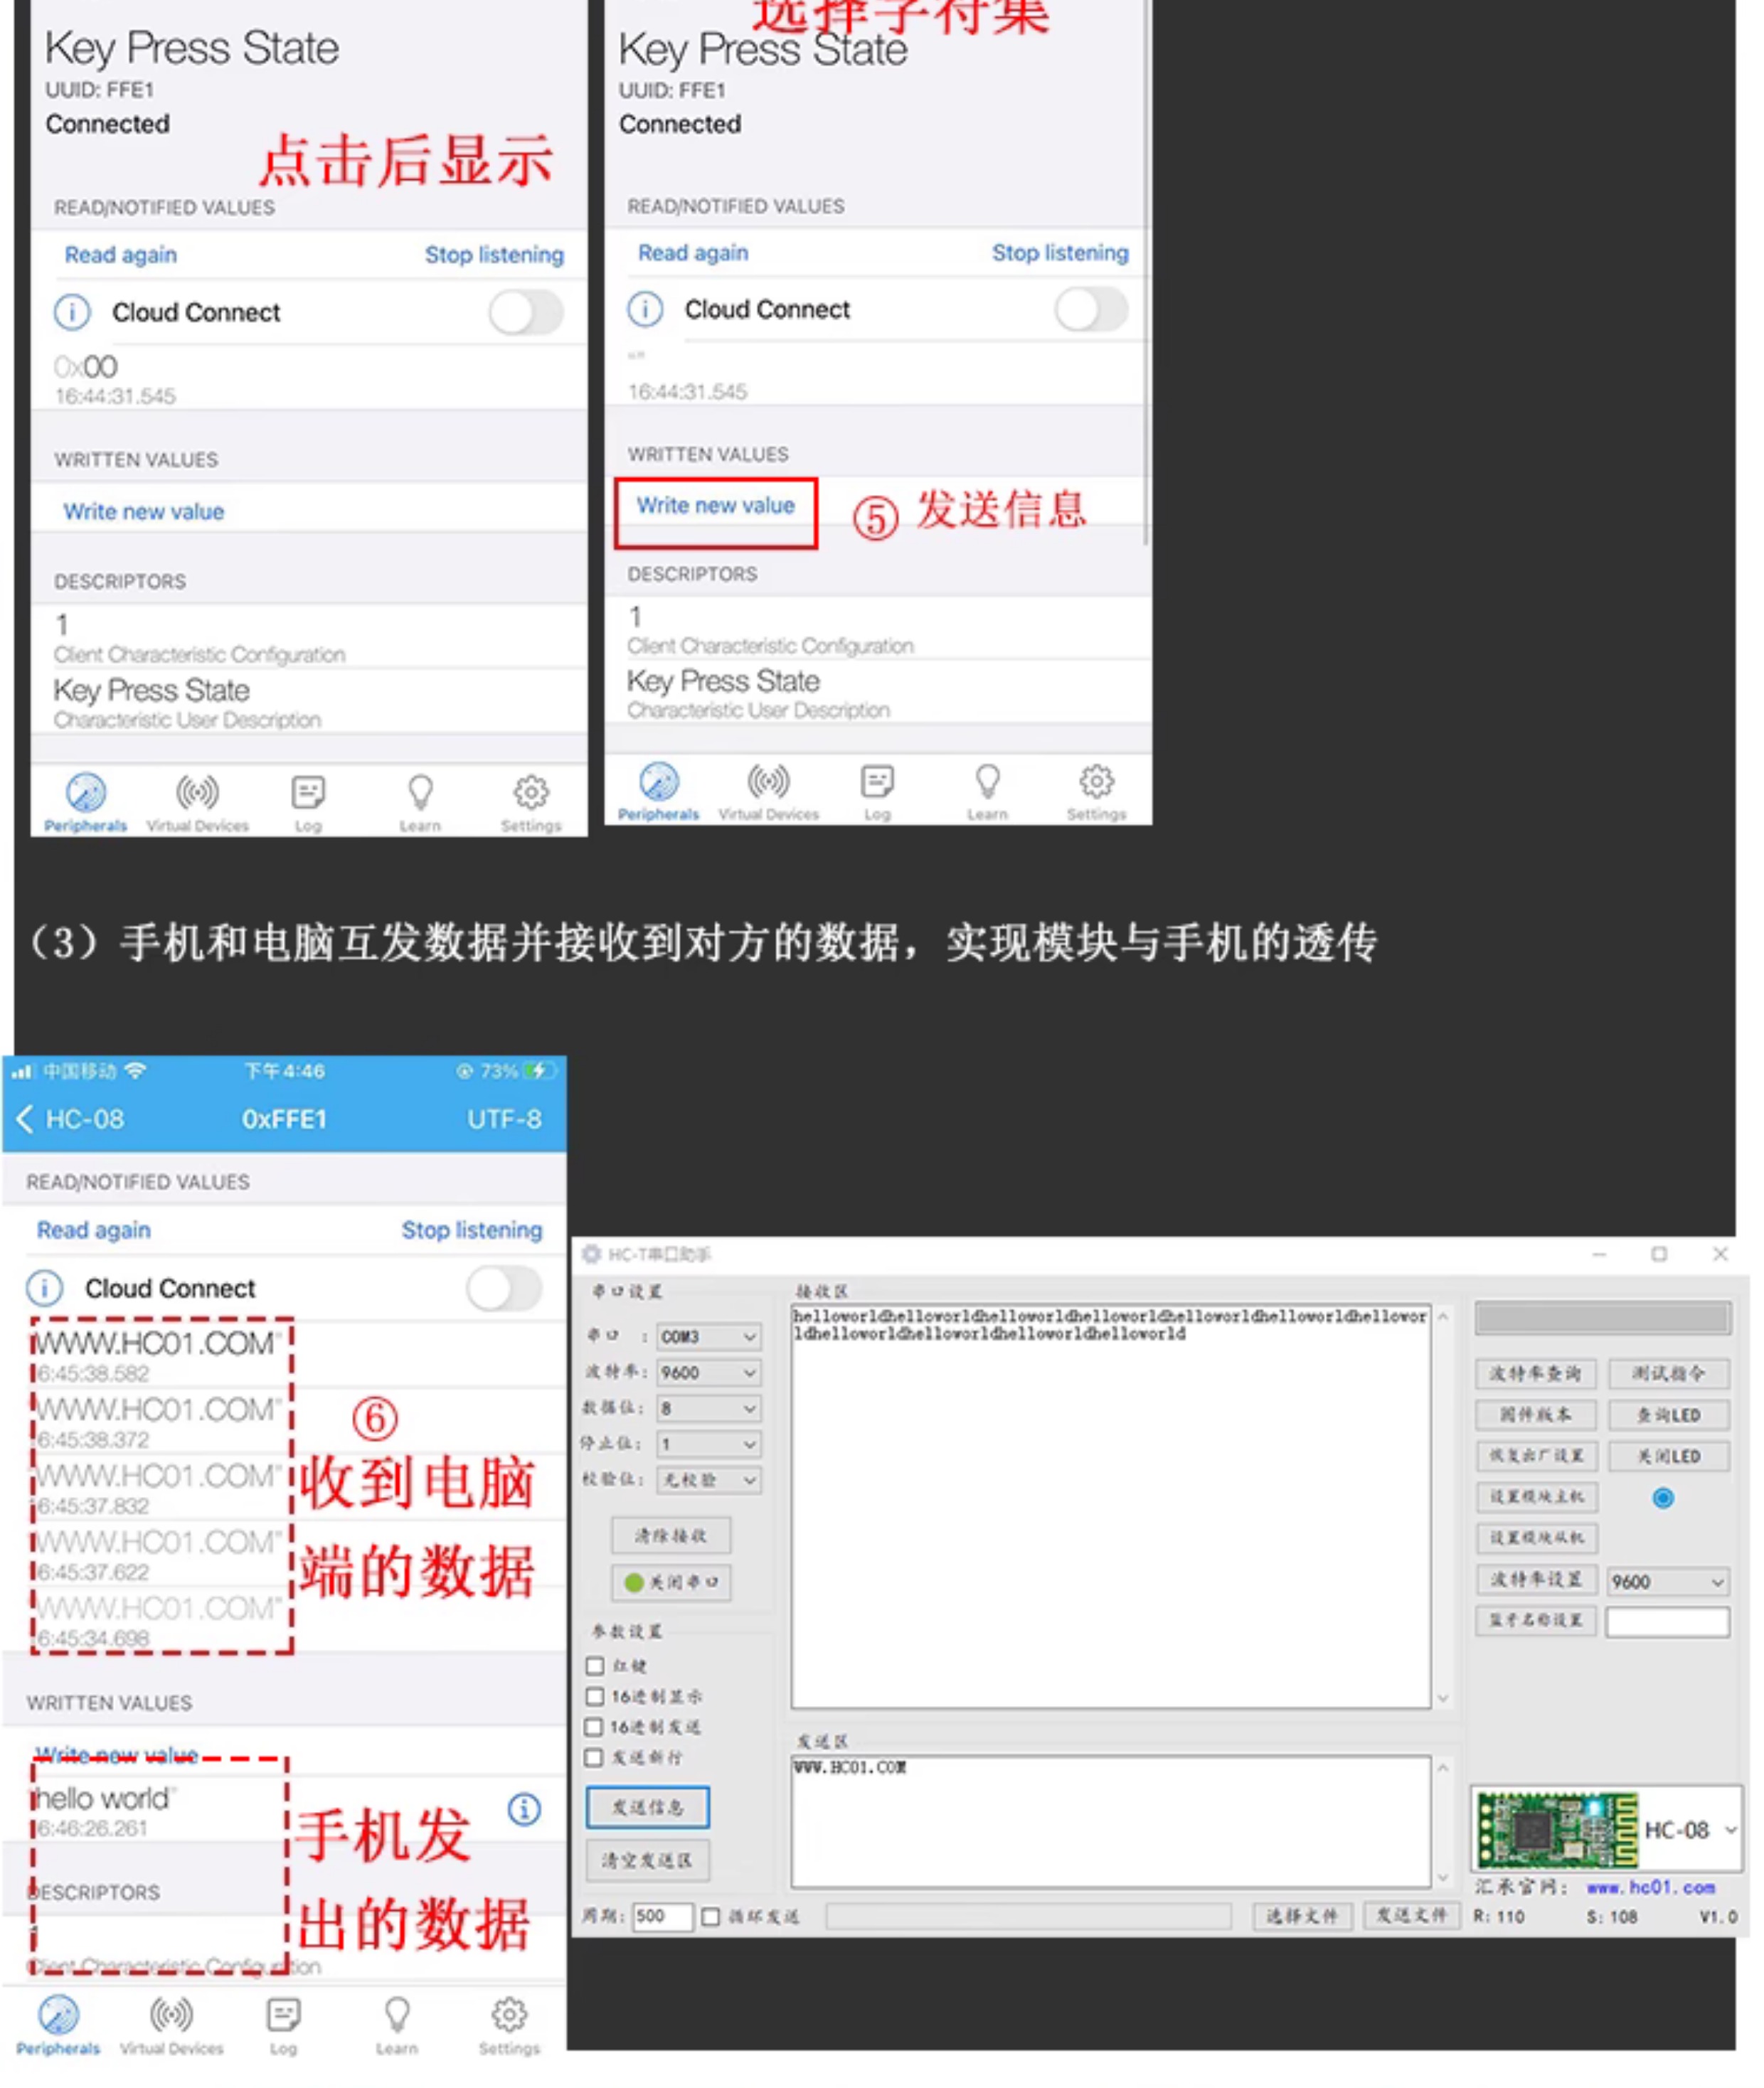The image size is (1764, 2088).
Task: Select Peripherals icon in the HC-08 phone screen
Action: pyautogui.click(x=58, y=2014)
